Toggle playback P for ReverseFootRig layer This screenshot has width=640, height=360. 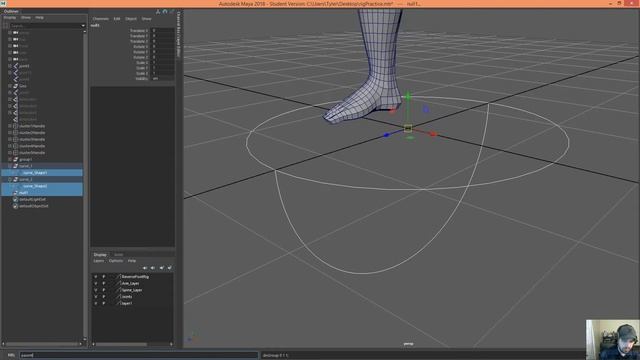(104, 277)
